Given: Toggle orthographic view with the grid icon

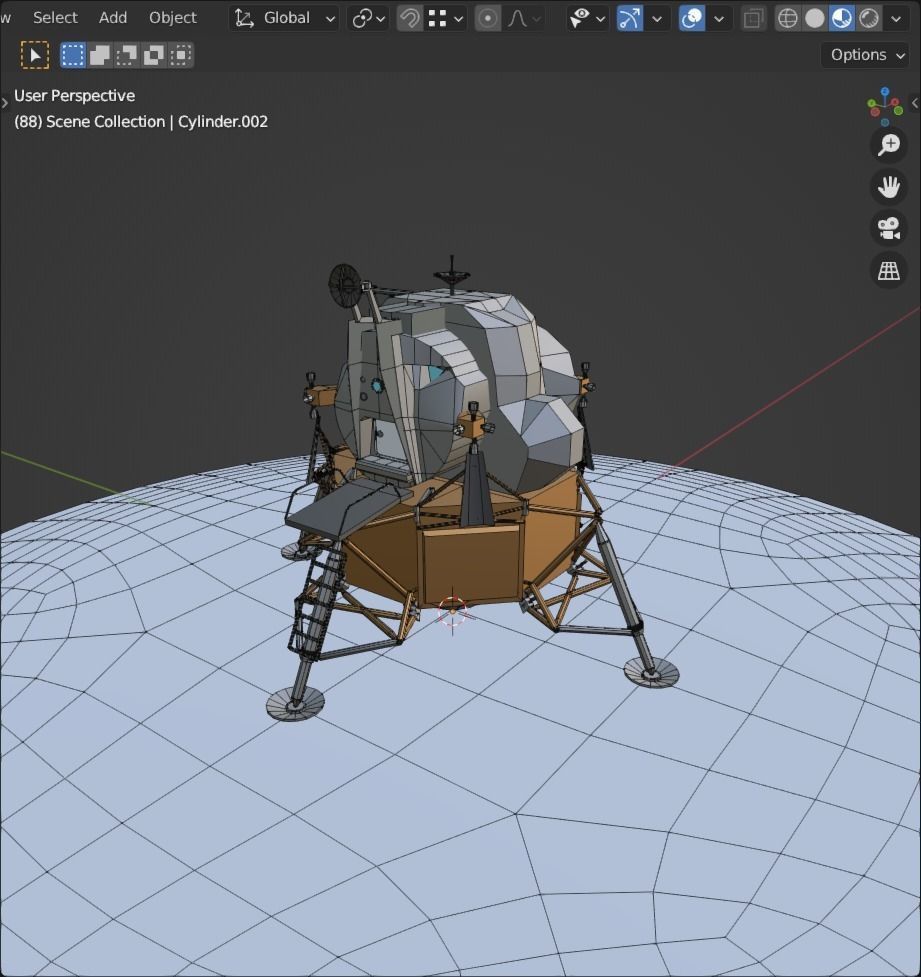Looking at the screenshot, I should coord(887,270).
